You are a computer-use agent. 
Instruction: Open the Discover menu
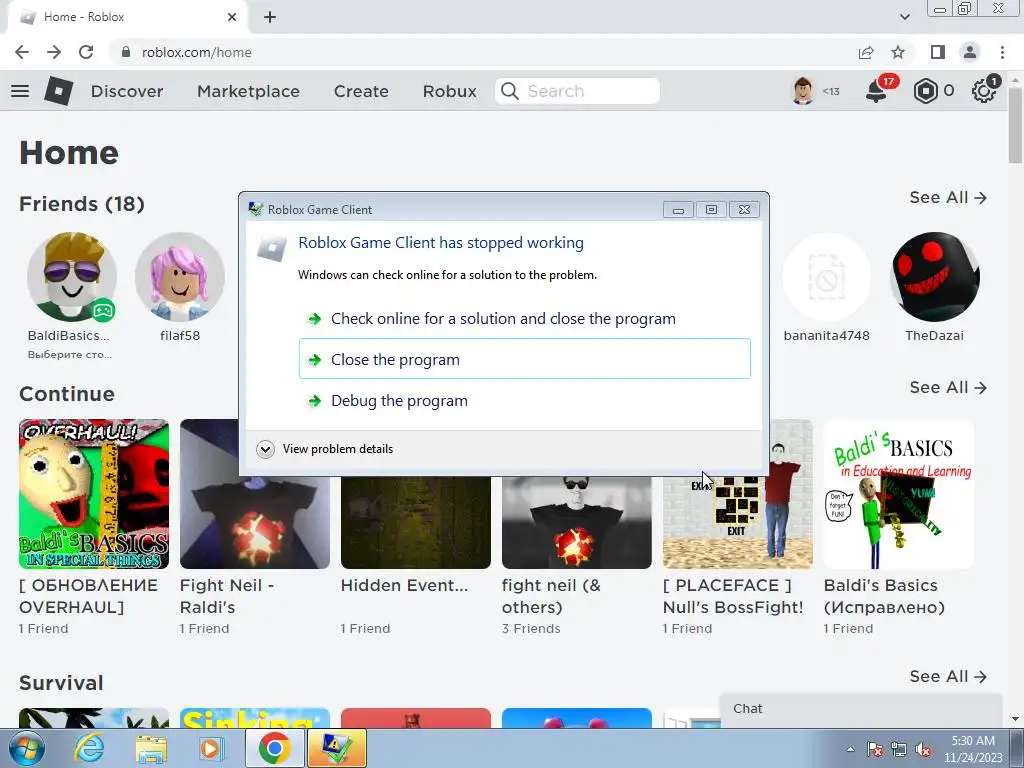tap(127, 91)
